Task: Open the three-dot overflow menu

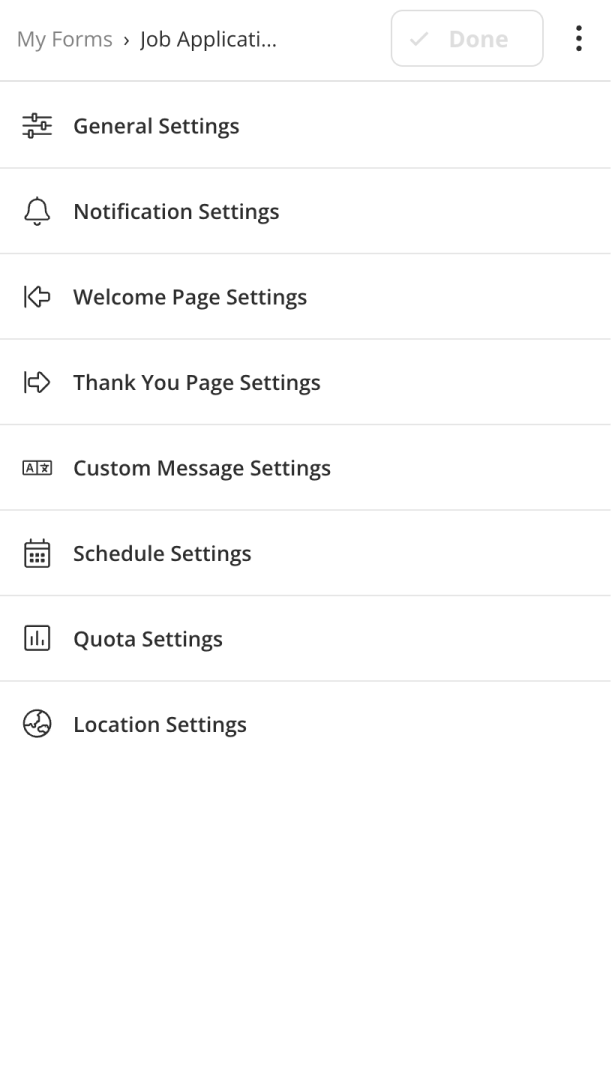Action: (578, 39)
